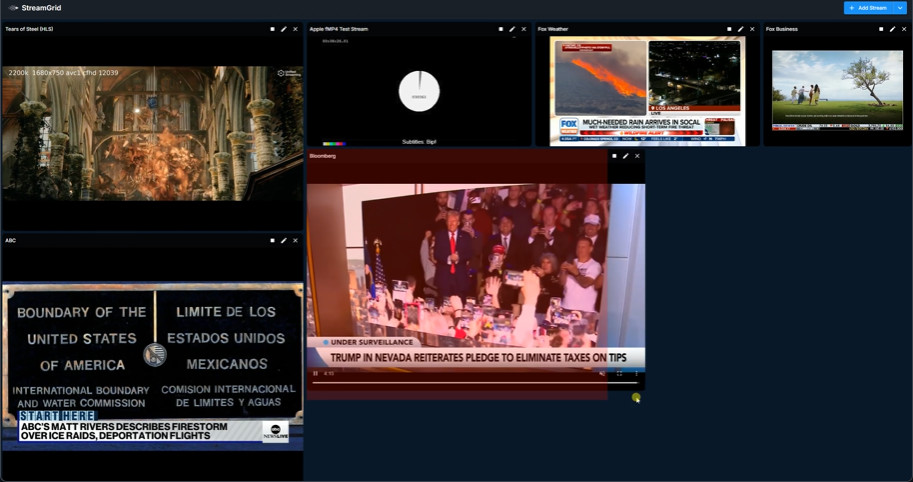This screenshot has height=482, width=913.
Task: Close the Fox Business tile
Action: click(x=904, y=29)
